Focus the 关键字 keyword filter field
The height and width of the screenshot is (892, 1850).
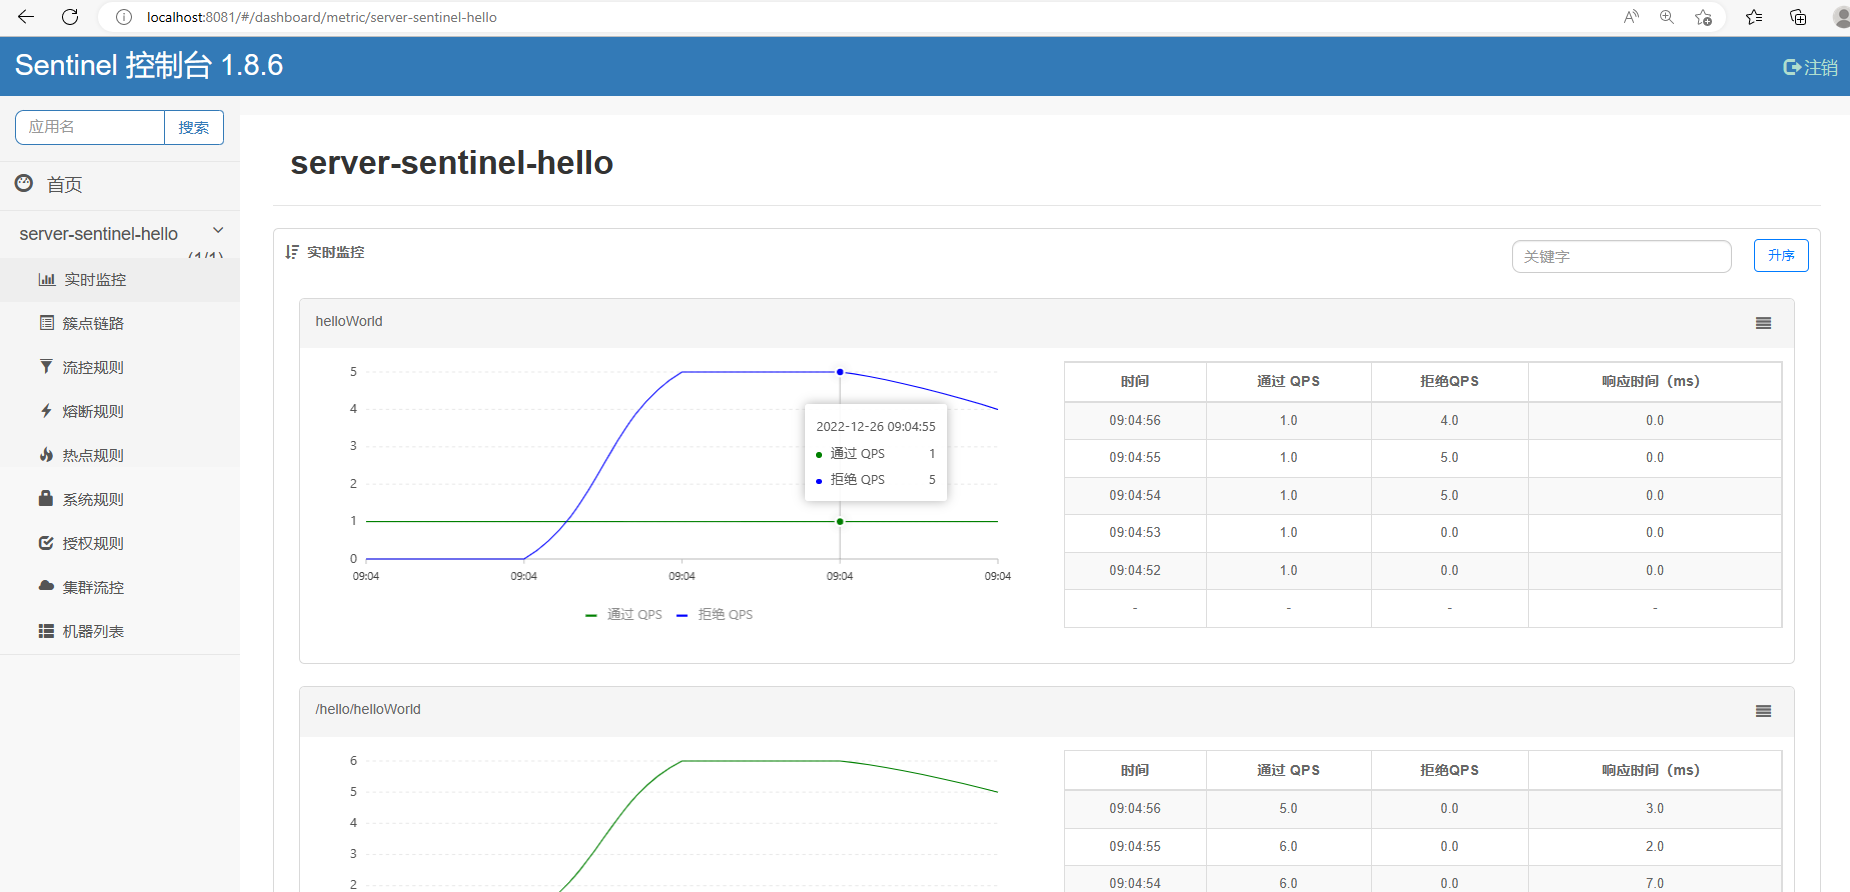pyautogui.click(x=1621, y=256)
